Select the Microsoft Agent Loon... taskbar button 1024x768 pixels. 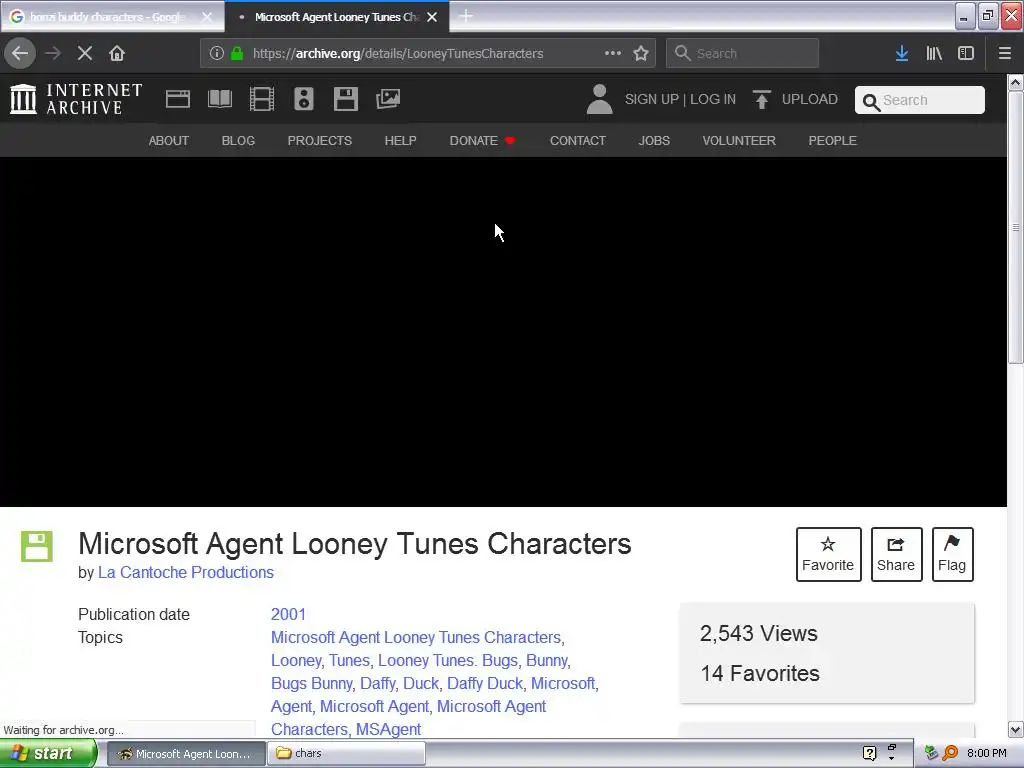(x=186, y=754)
